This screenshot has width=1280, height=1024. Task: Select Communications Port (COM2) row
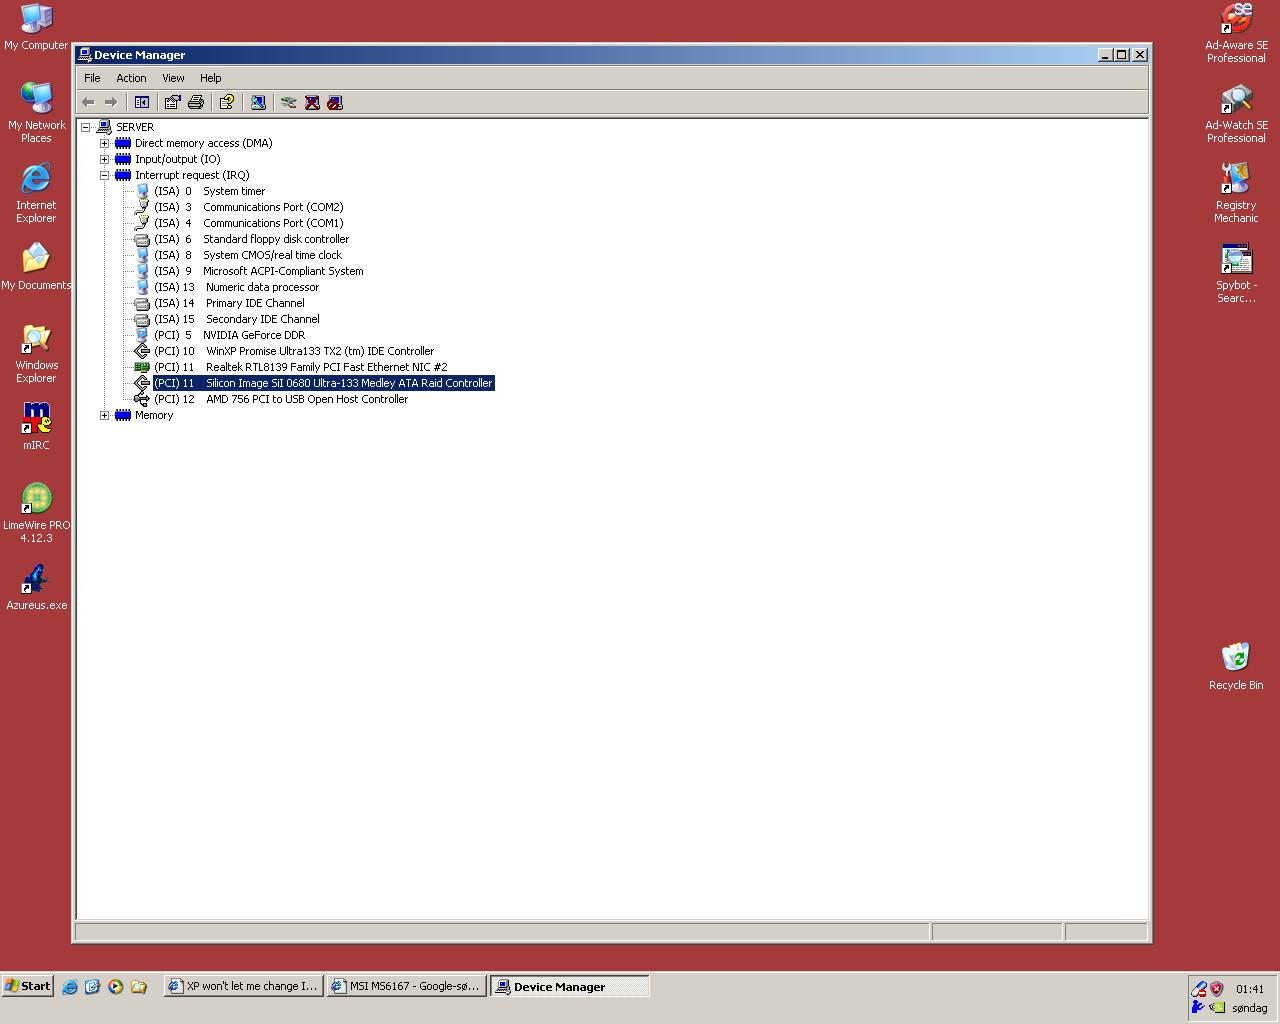click(x=248, y=207)
